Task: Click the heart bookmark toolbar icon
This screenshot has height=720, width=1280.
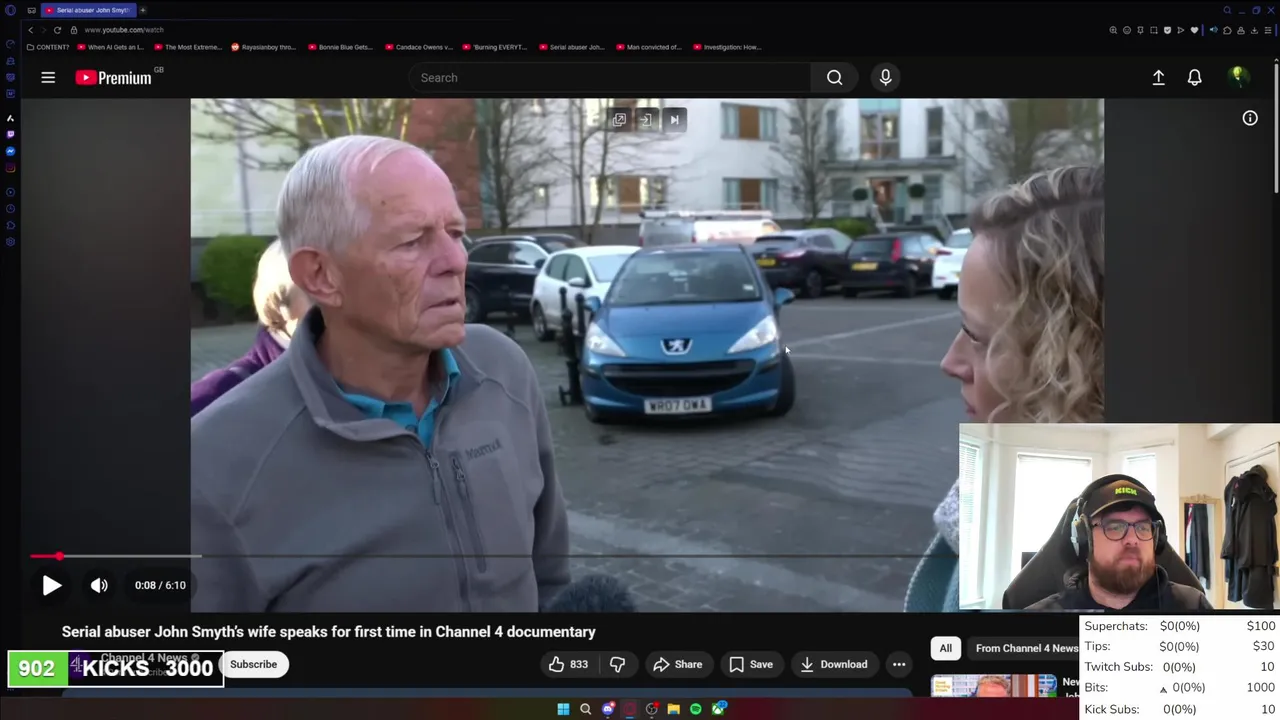Action: pos(1194,30)
